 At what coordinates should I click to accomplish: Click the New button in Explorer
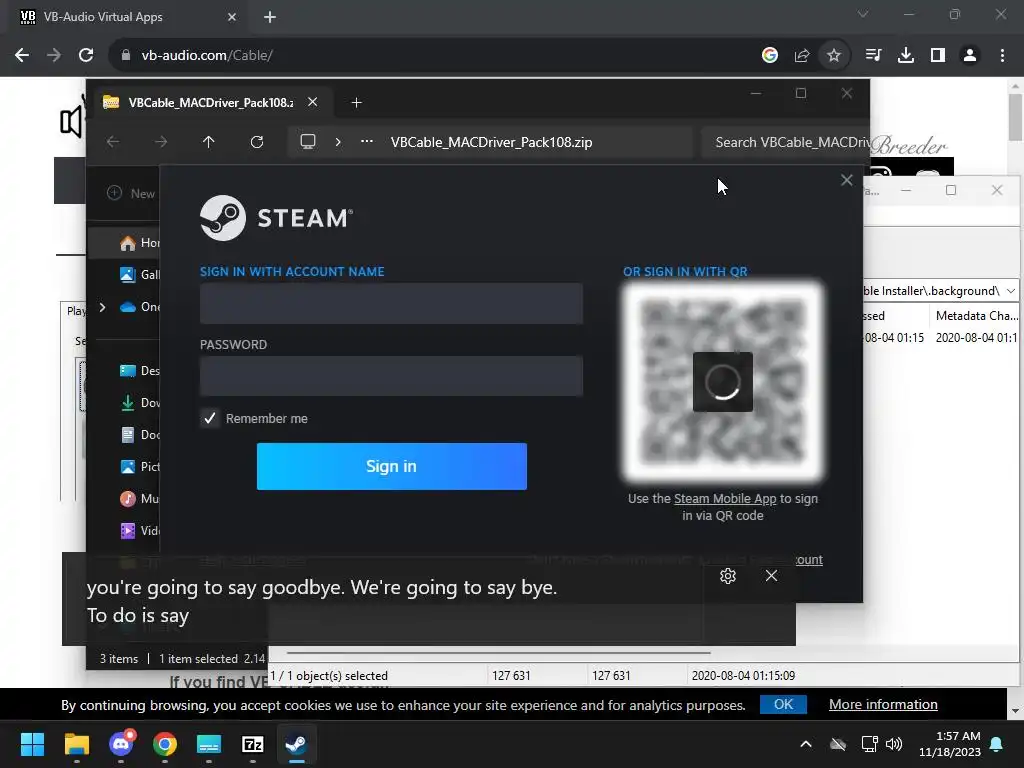click(131, 193)
